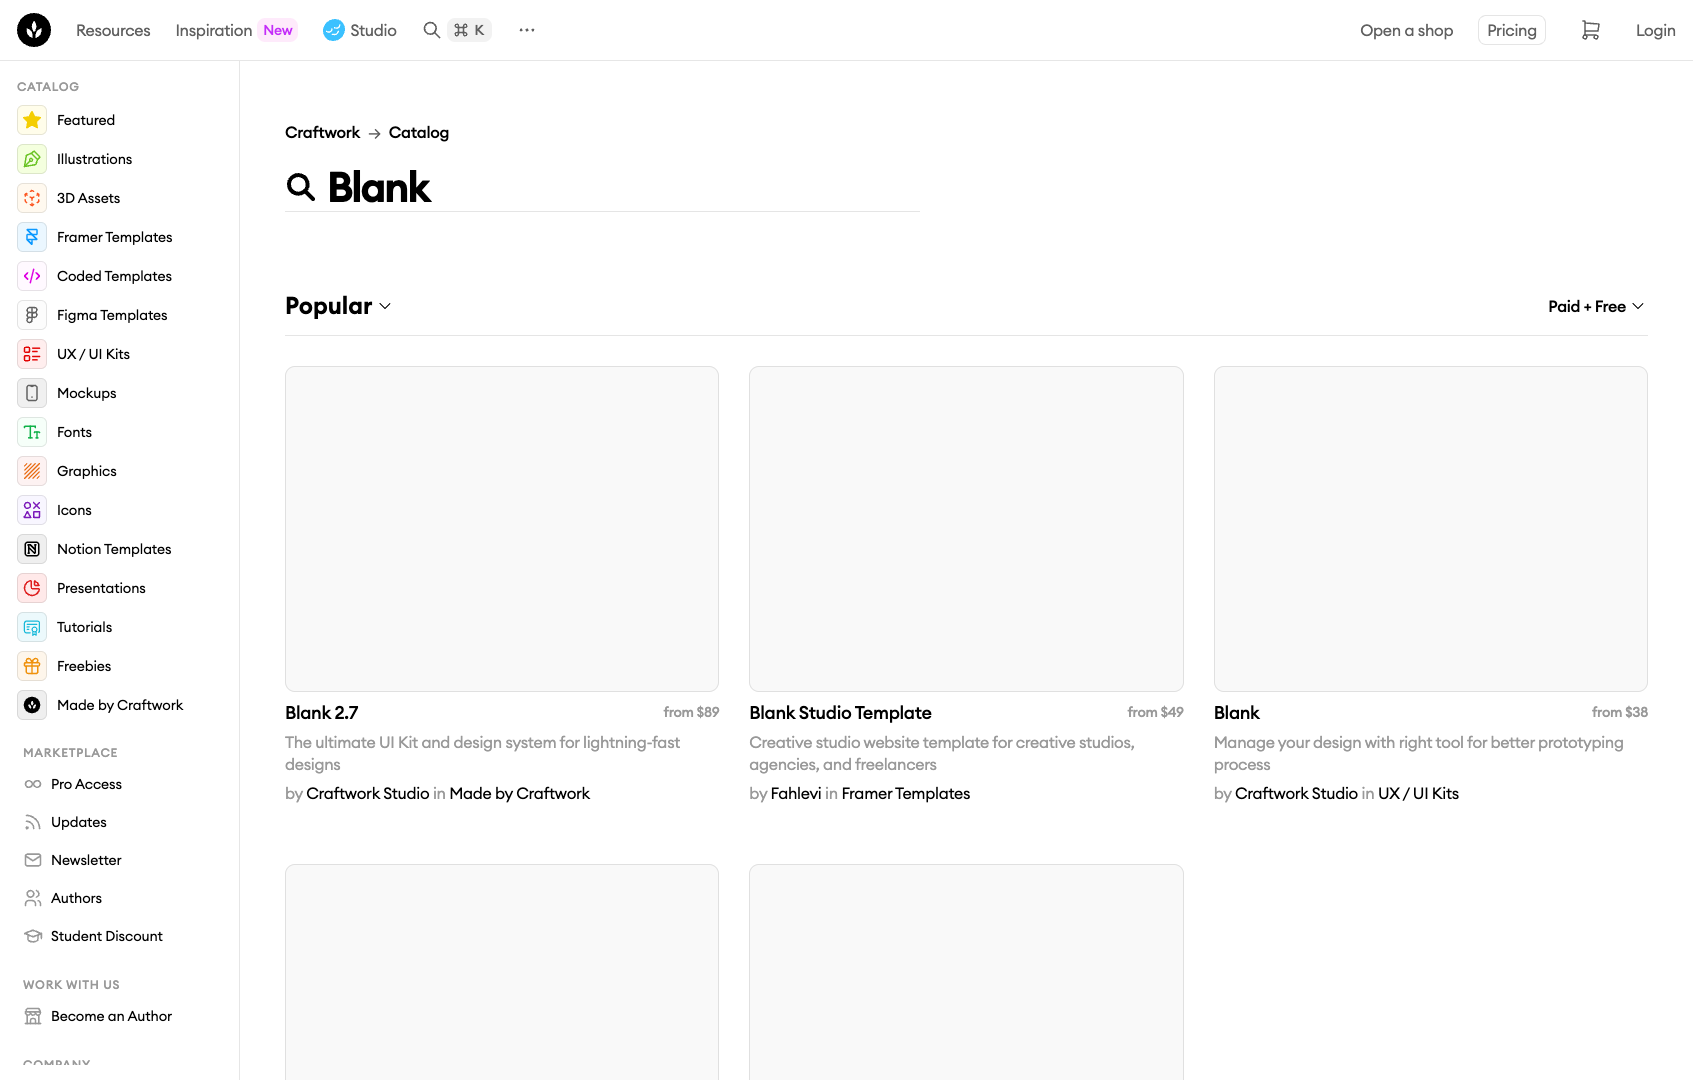Go to the Inspiration menu item
Image resolution: width=1693 pixels, height=1080 pixels.
point(214,30)
